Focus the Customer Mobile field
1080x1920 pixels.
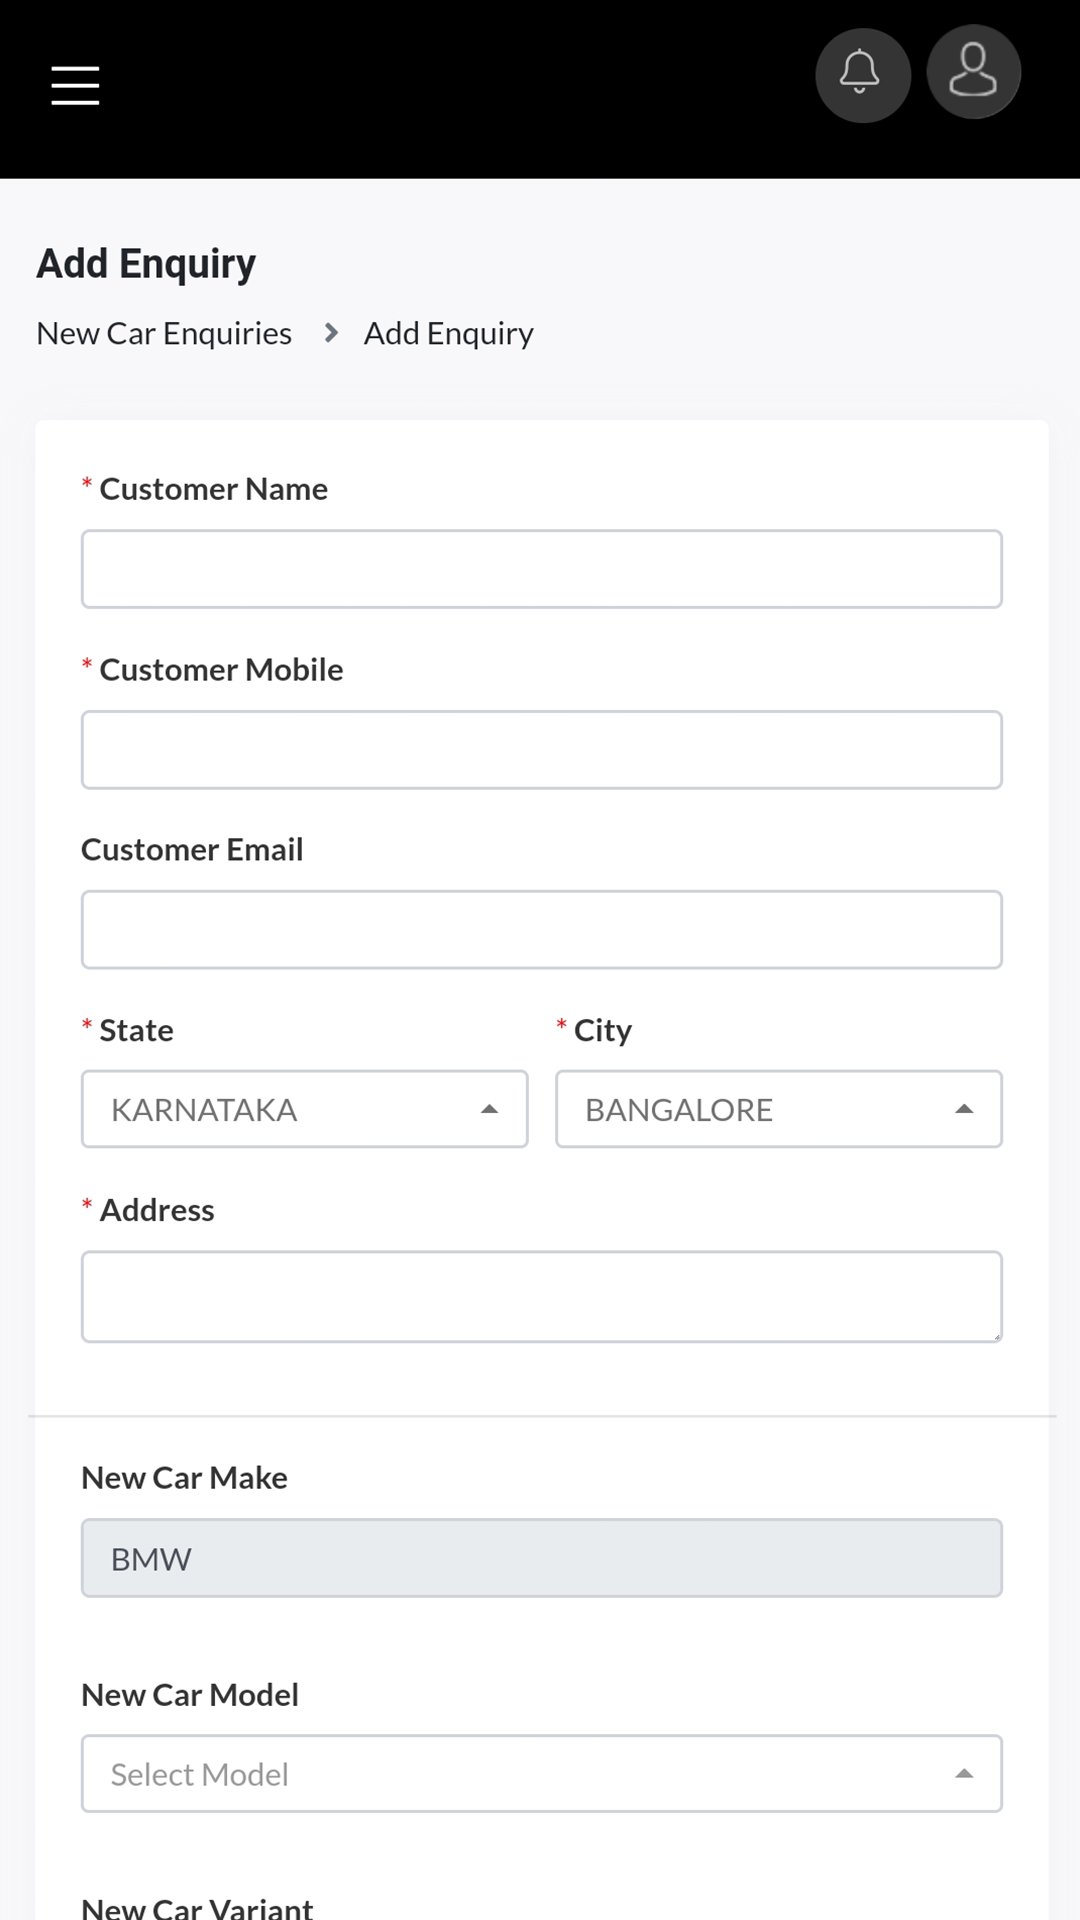[541, 750]
